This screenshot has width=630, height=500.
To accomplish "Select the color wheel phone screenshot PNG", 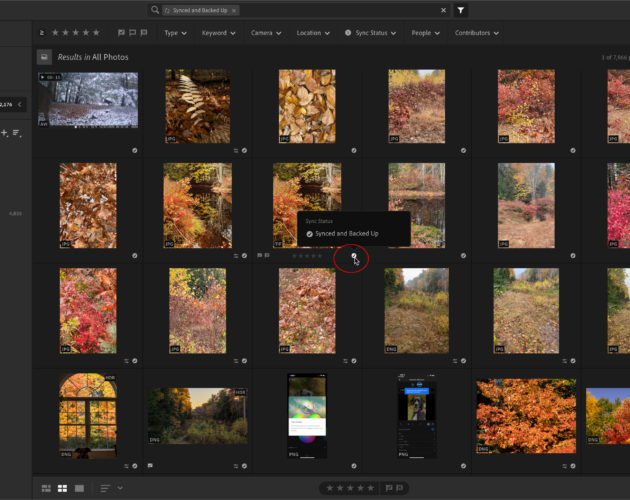I will point(307,416).
